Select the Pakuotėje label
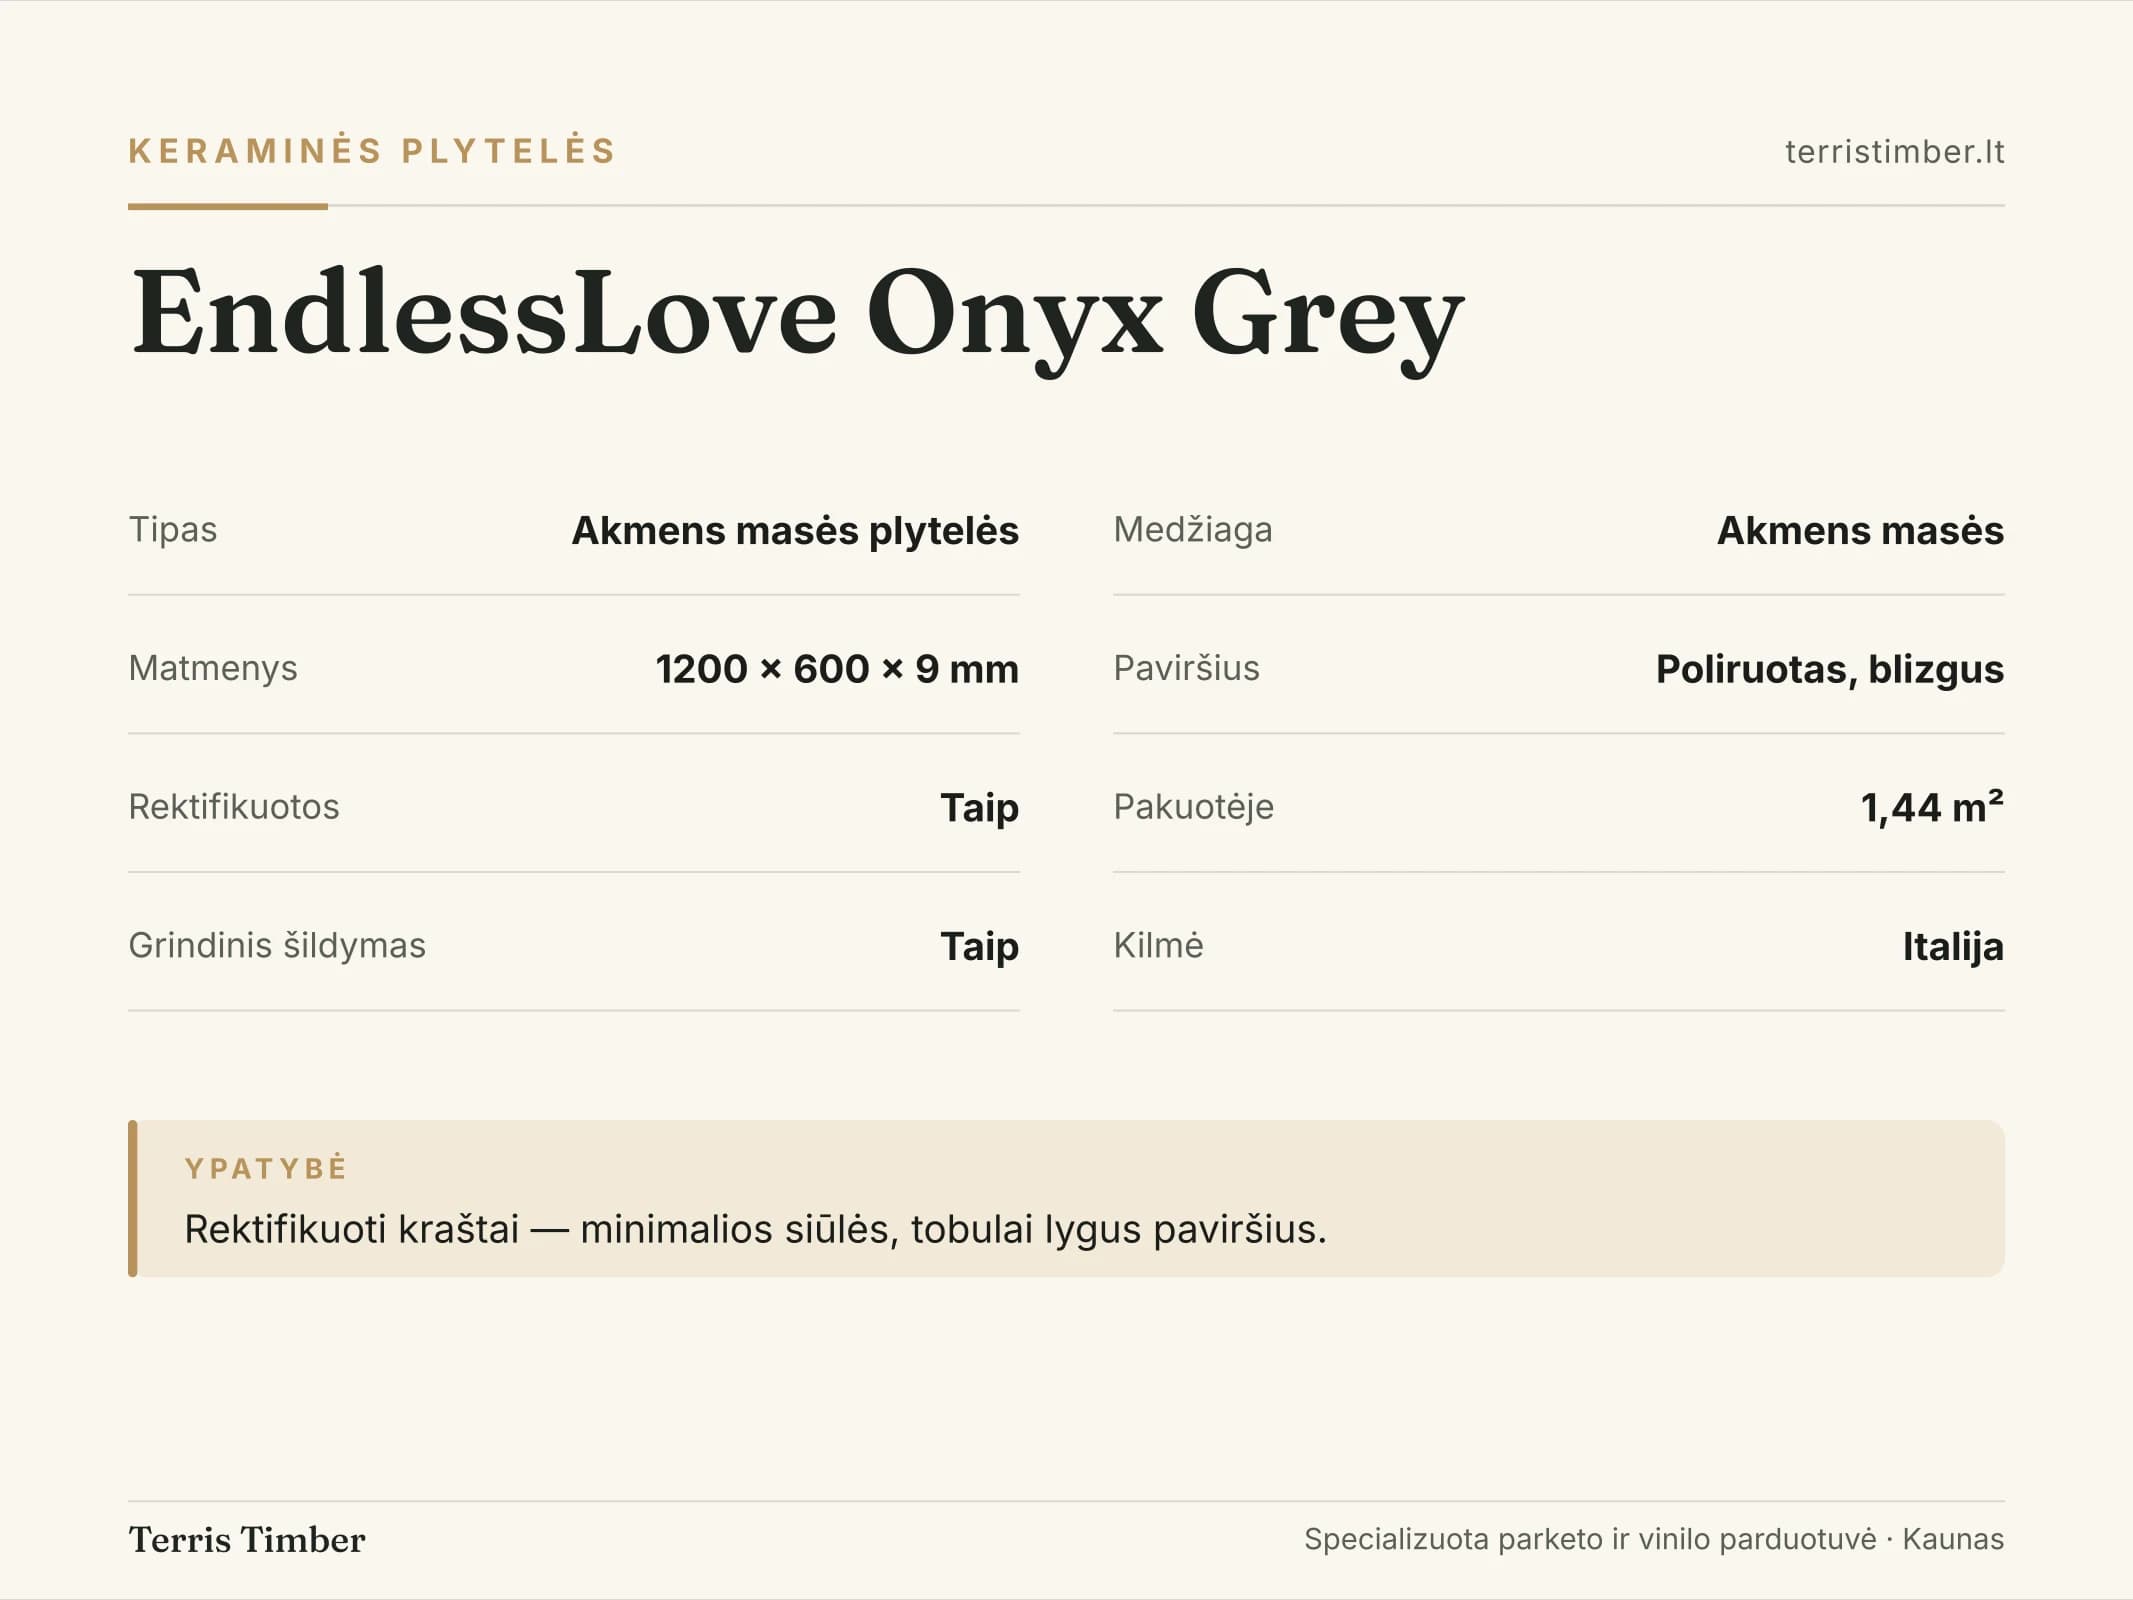2133x1600 pixels. [1193, 806]
